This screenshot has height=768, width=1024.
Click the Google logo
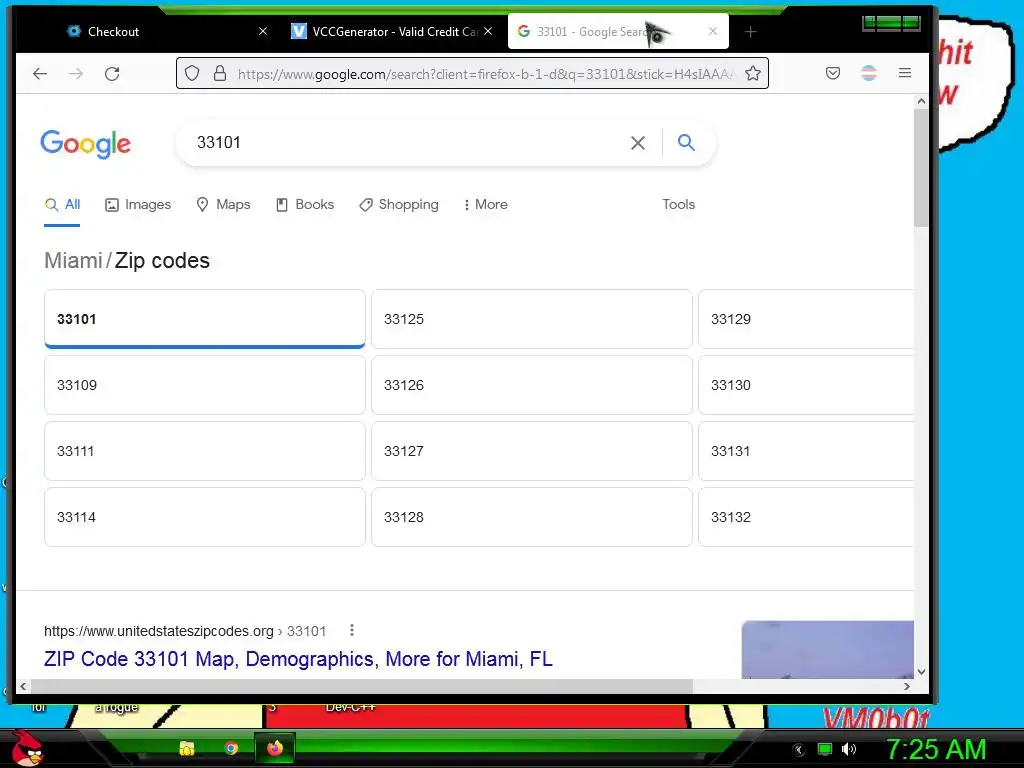86,144
